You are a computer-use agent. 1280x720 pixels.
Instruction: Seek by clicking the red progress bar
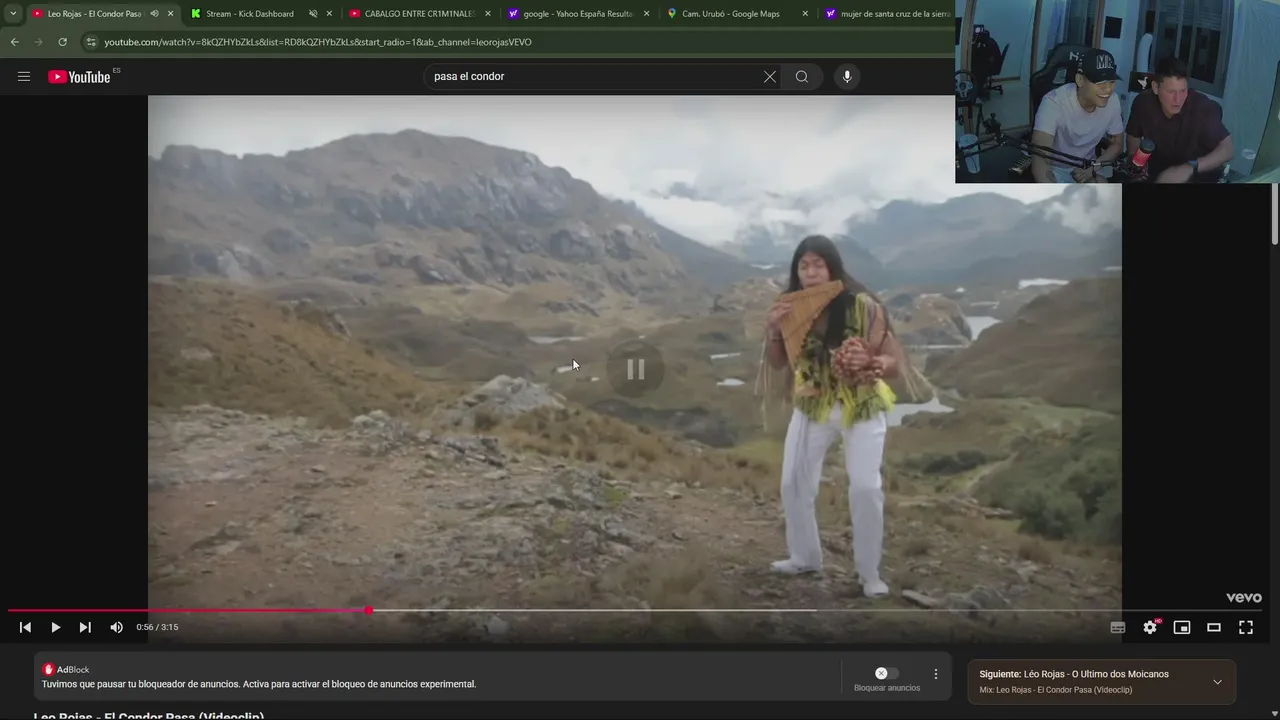coord(188,610)
